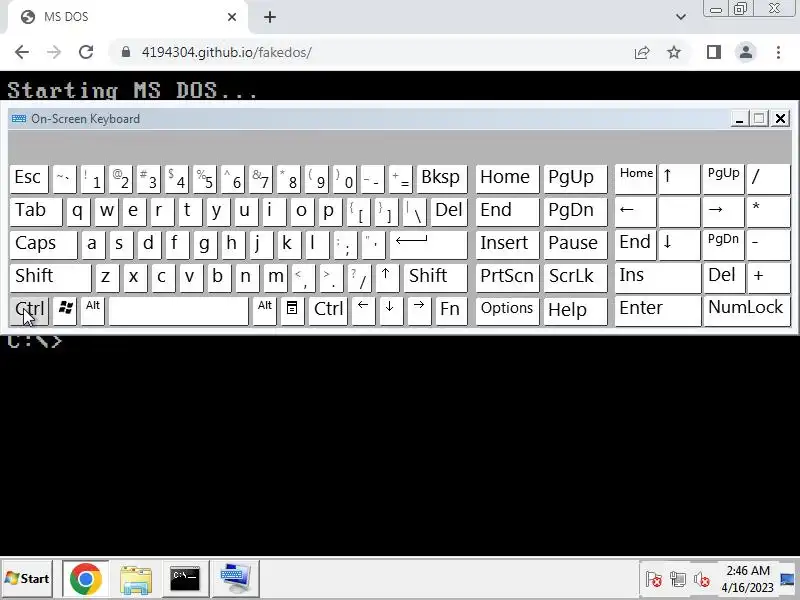Toggle right Ctrl key
The image size is (800, 600).
pyautogui.click(x=328, y=310)
